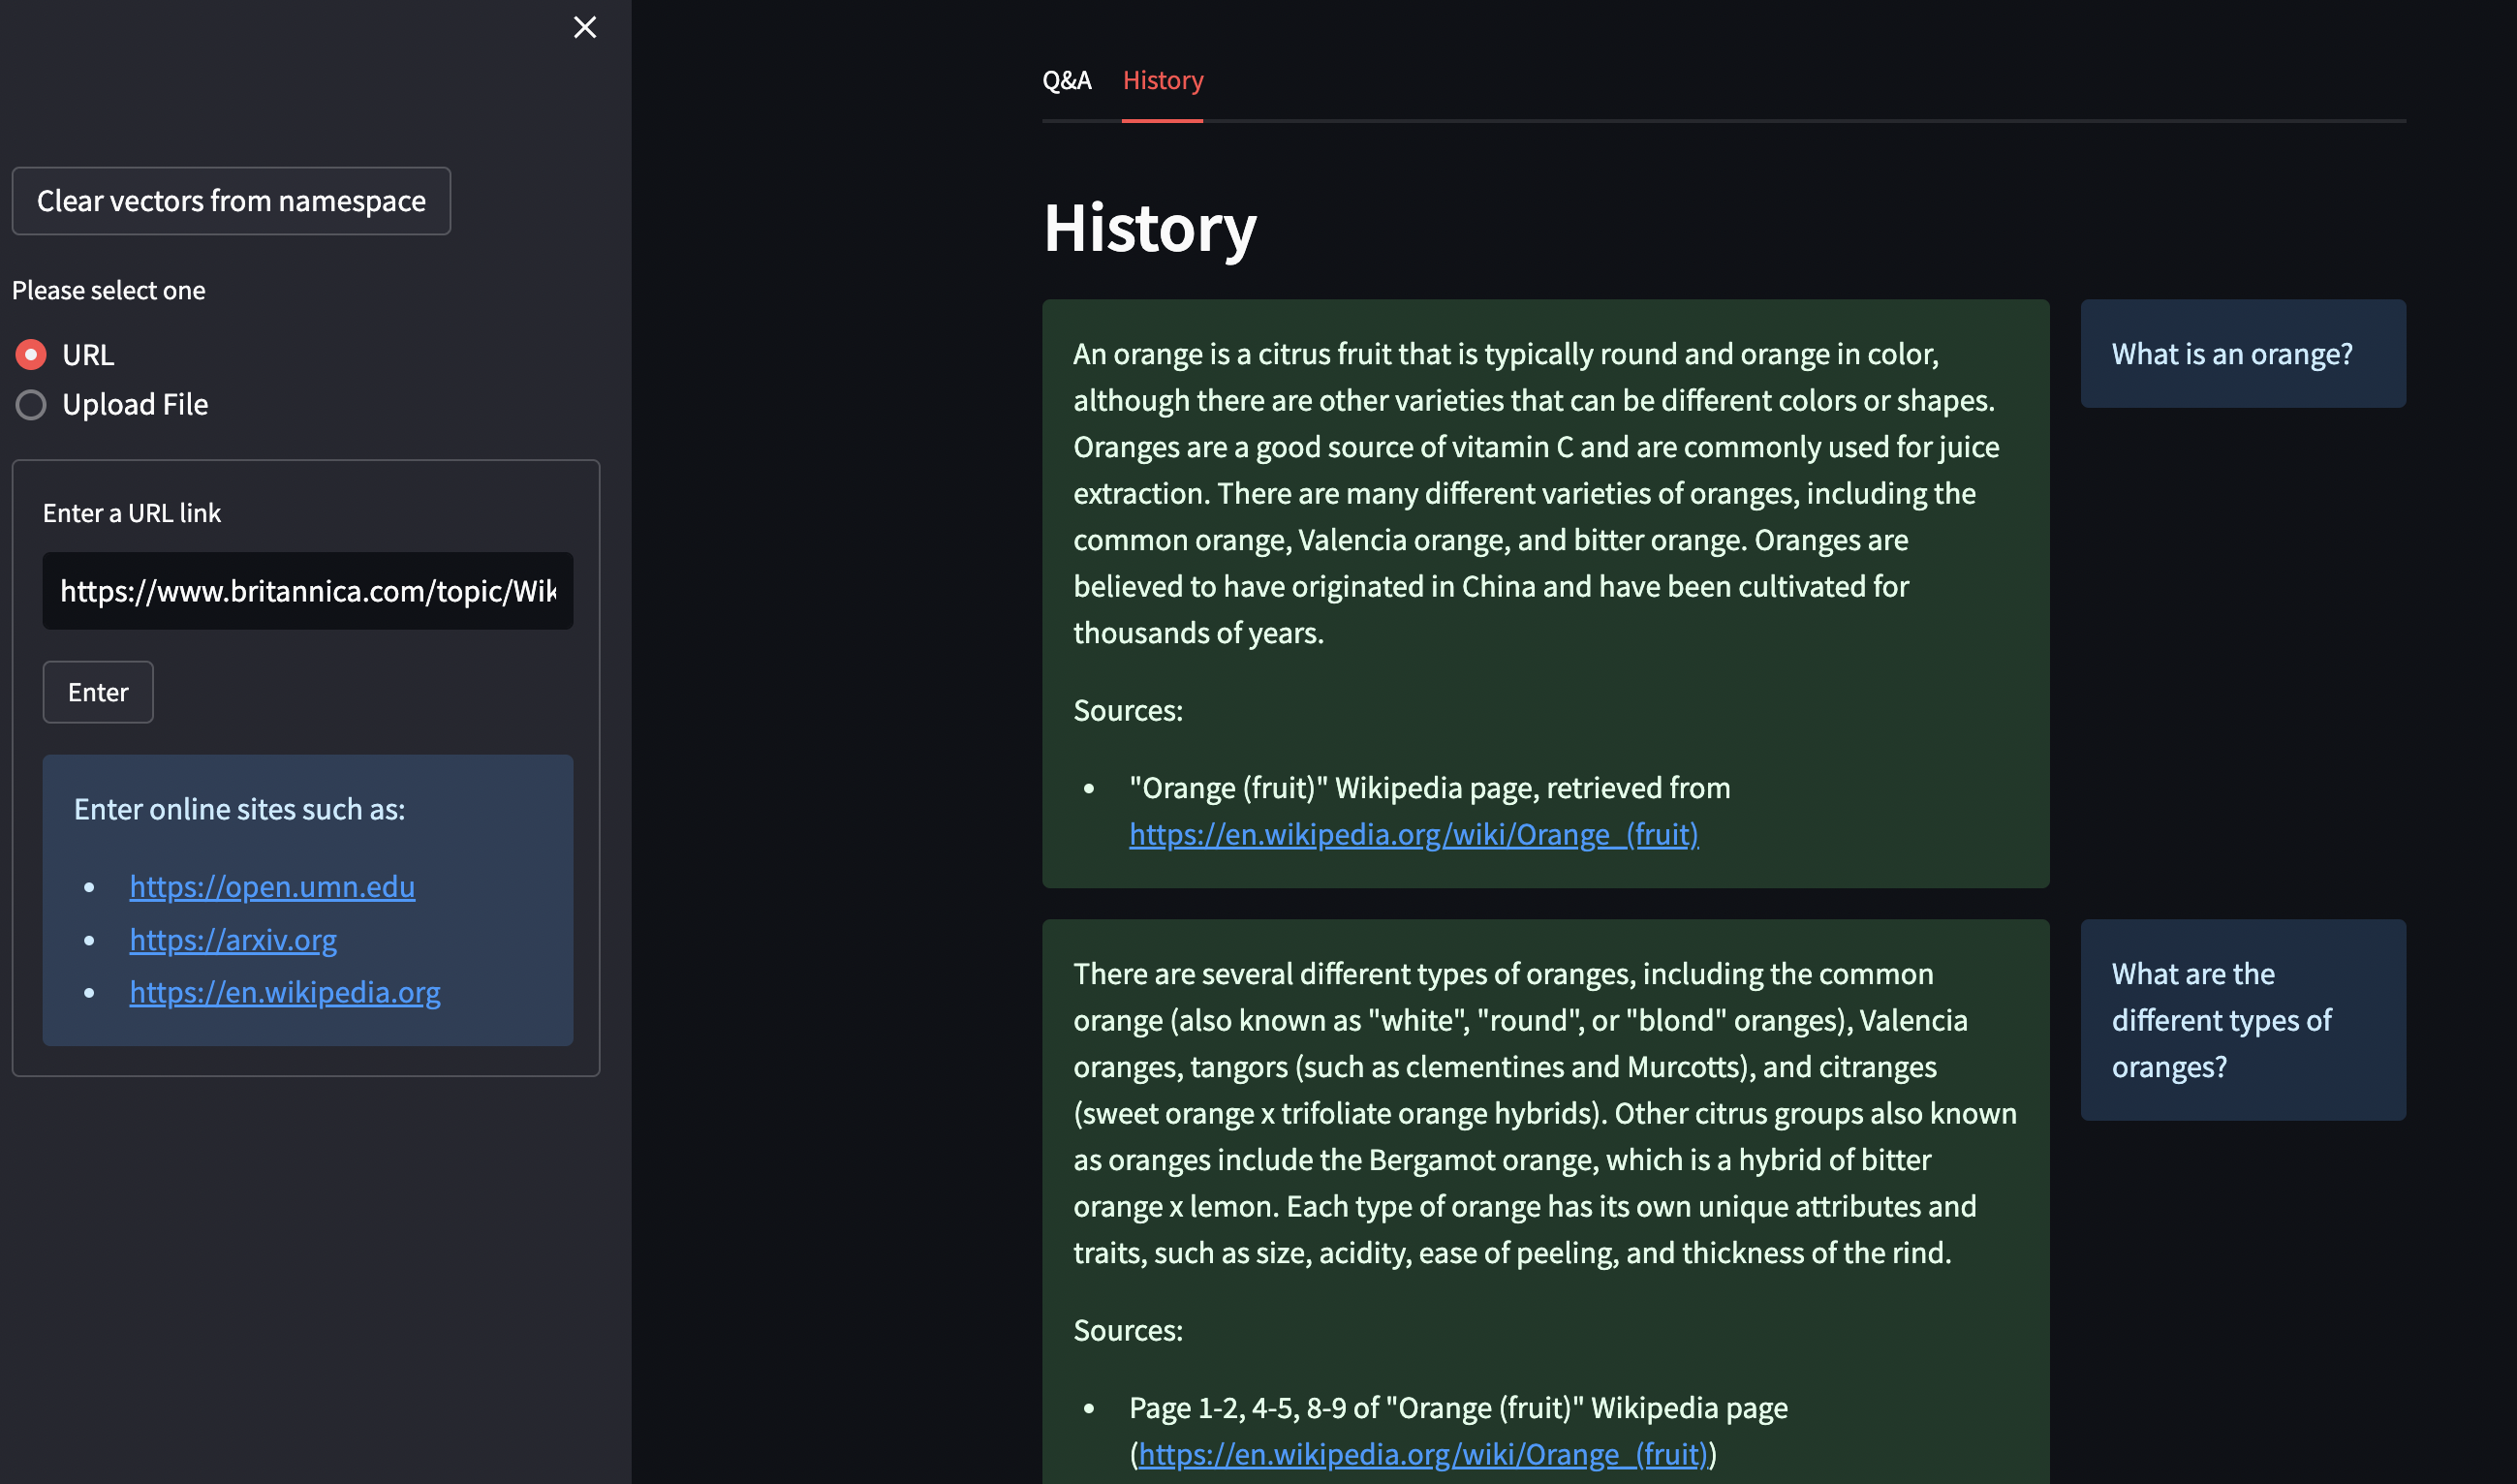This screenshot has height=1484, width=2517.
Task: Click the URL link input field
Action: (307, 591)
